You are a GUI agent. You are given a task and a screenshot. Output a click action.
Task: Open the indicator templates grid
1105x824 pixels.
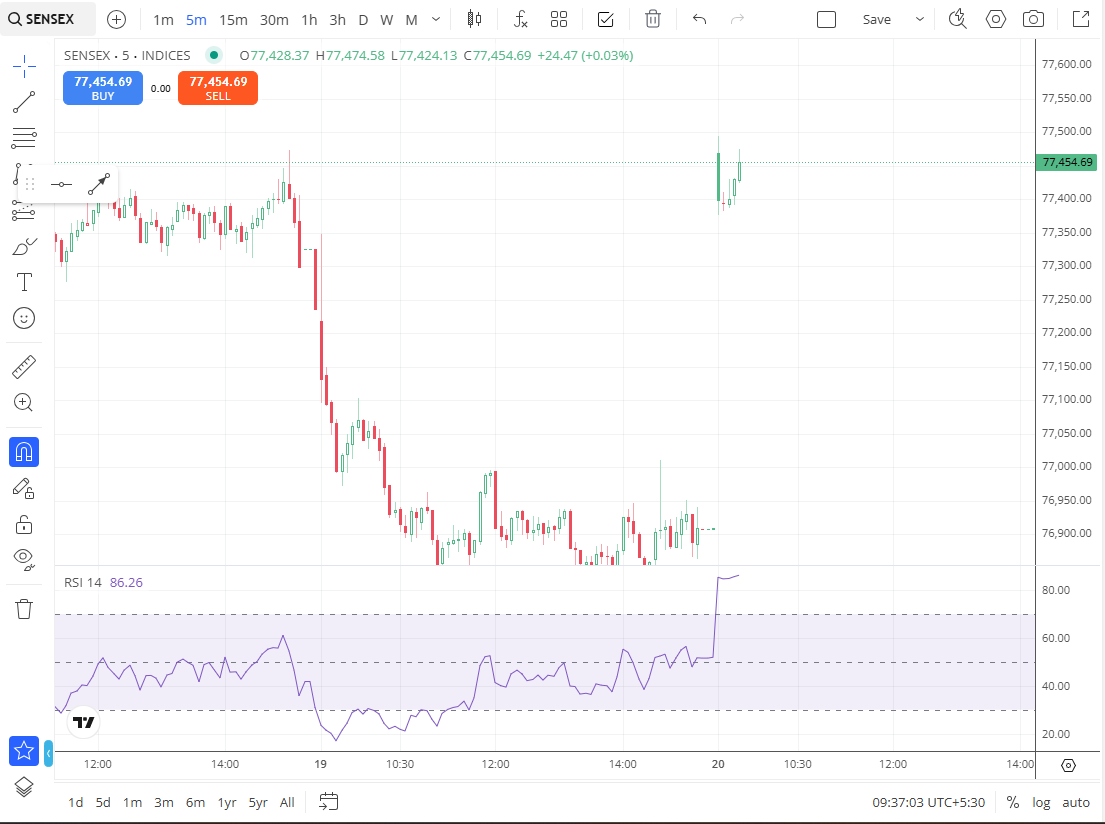(x=559, y=19)
